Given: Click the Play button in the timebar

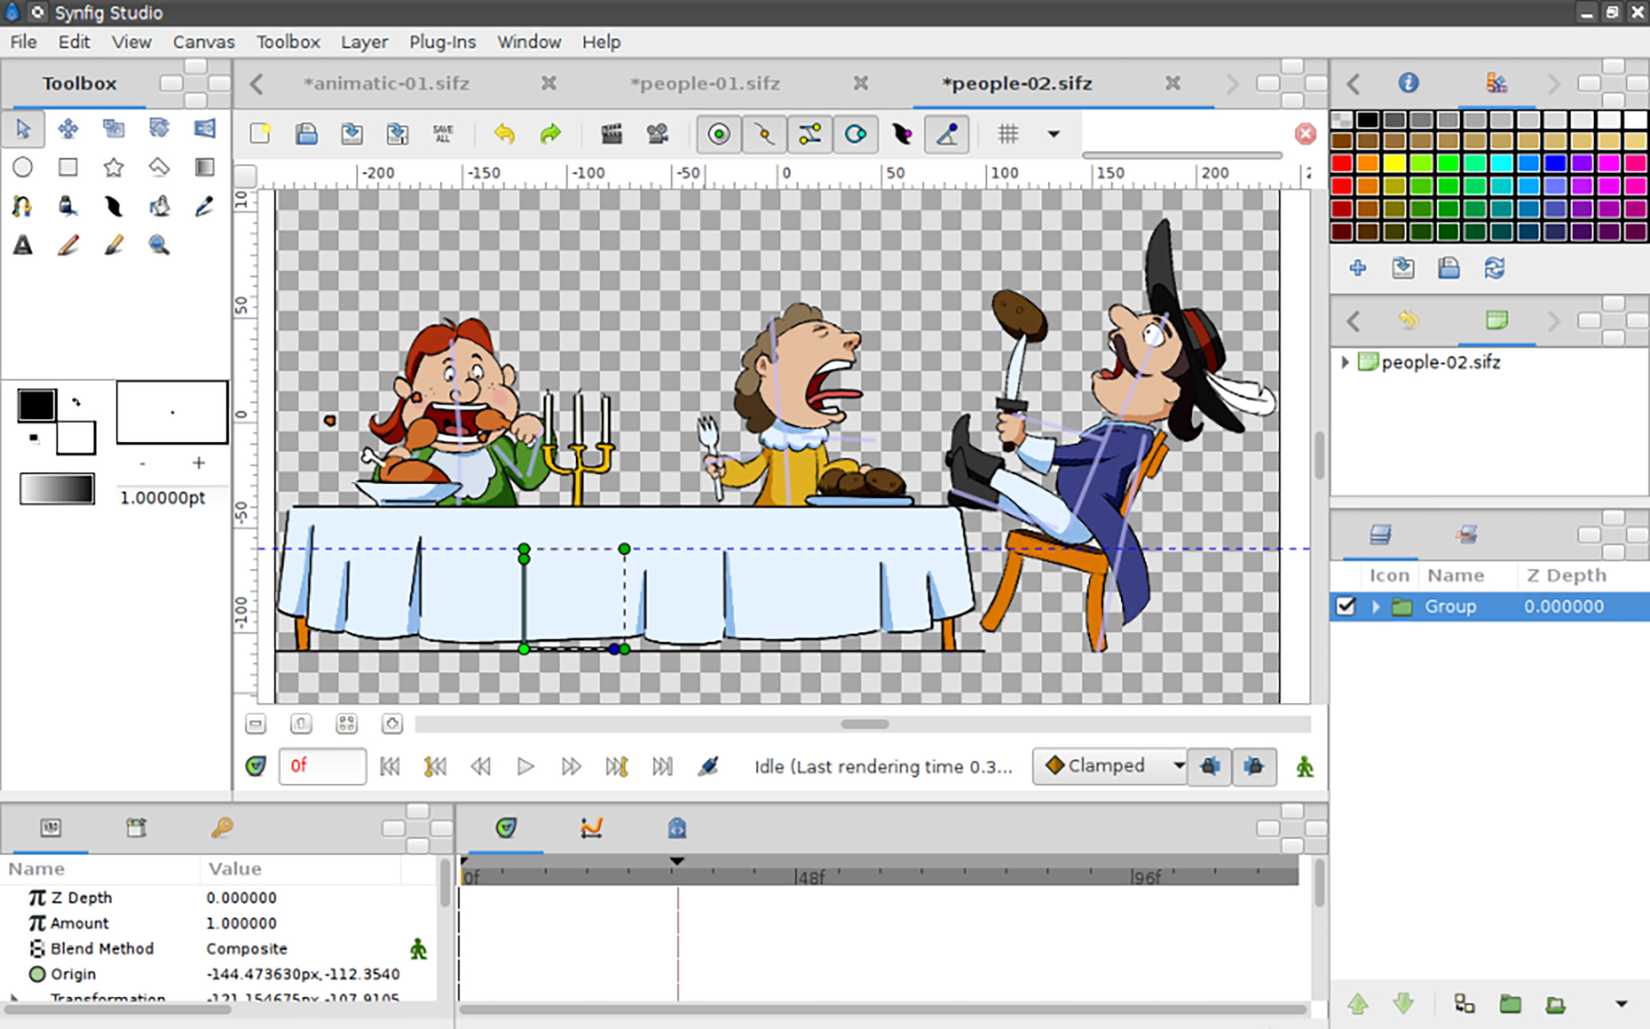Looking at the screenshot, I should click(525, 766).
